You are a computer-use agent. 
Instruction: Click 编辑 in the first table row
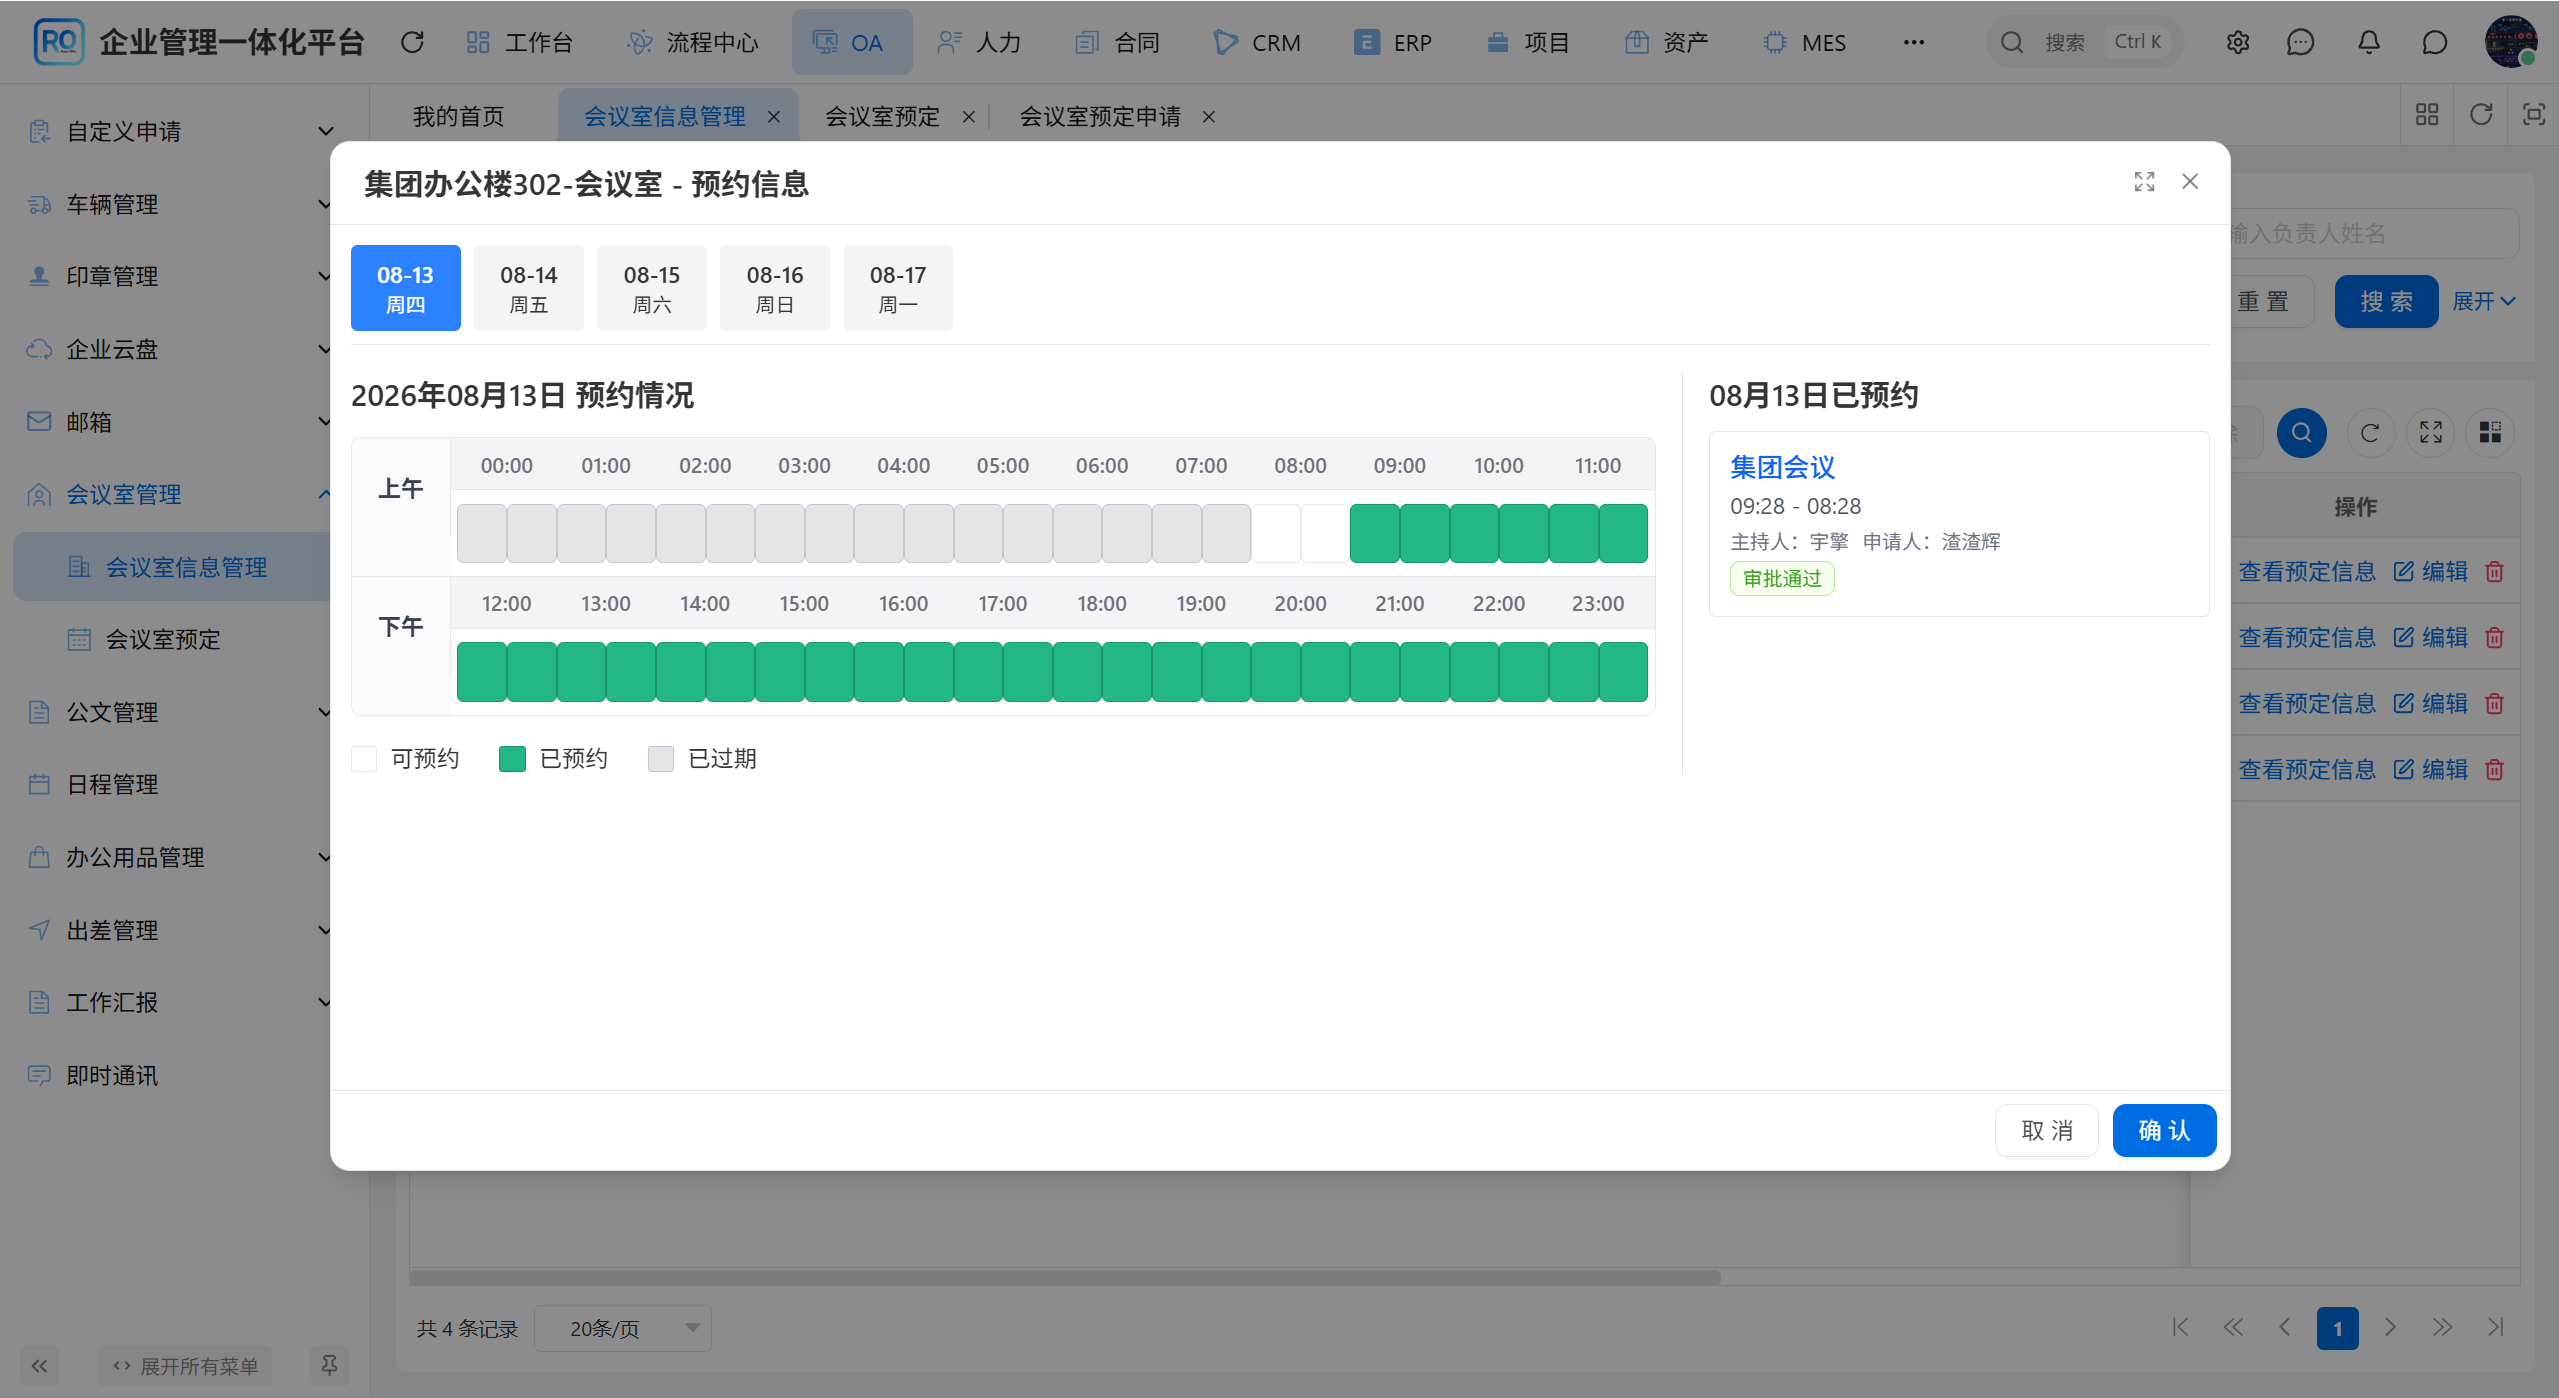pyautogui.click(x=2431, y=572)
